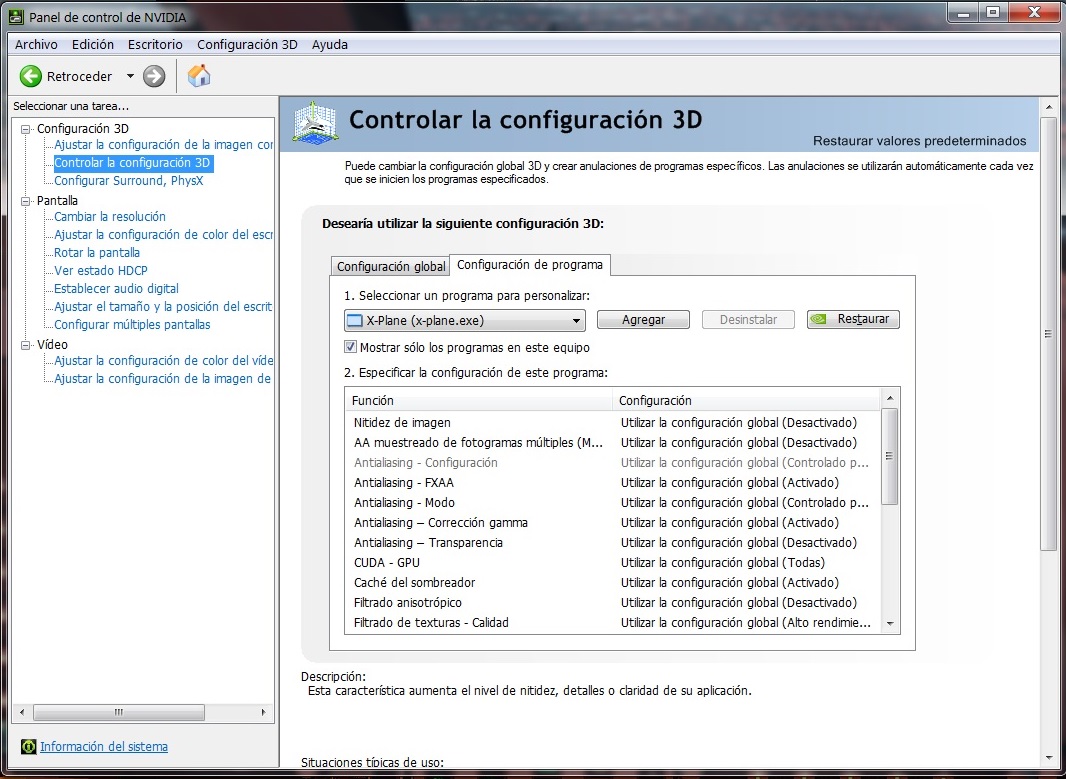The width and height of the screenshot is (1066, 779).
Task: Collapse the Configuración 3D tree node
Action: pyautogui.click(x=26, y=128)
